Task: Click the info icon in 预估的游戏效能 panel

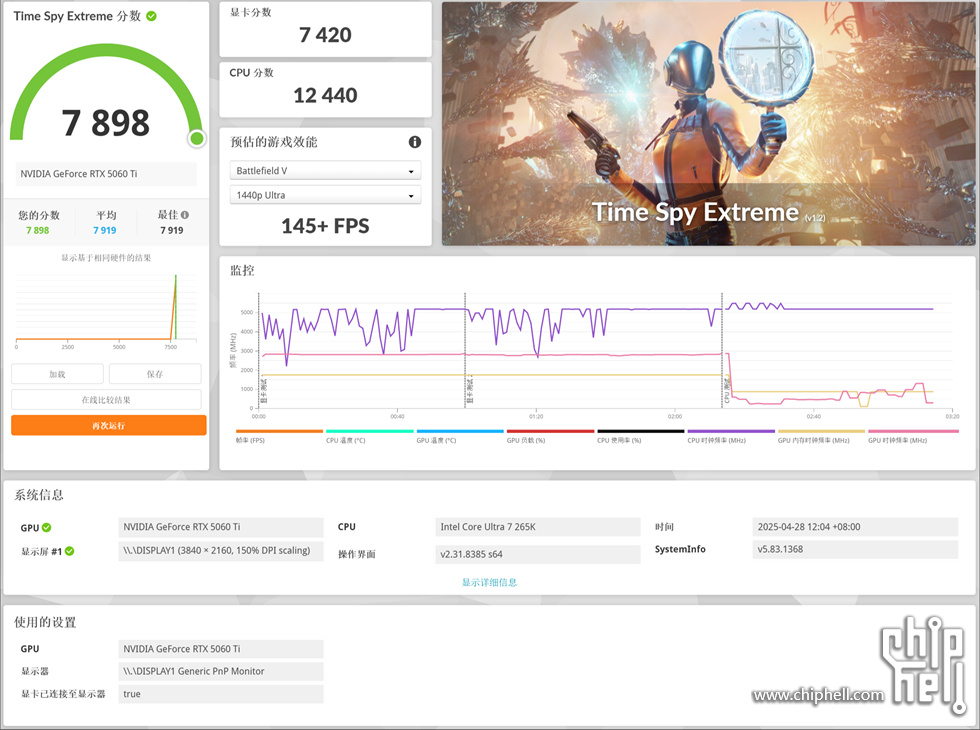Action: 414,142
